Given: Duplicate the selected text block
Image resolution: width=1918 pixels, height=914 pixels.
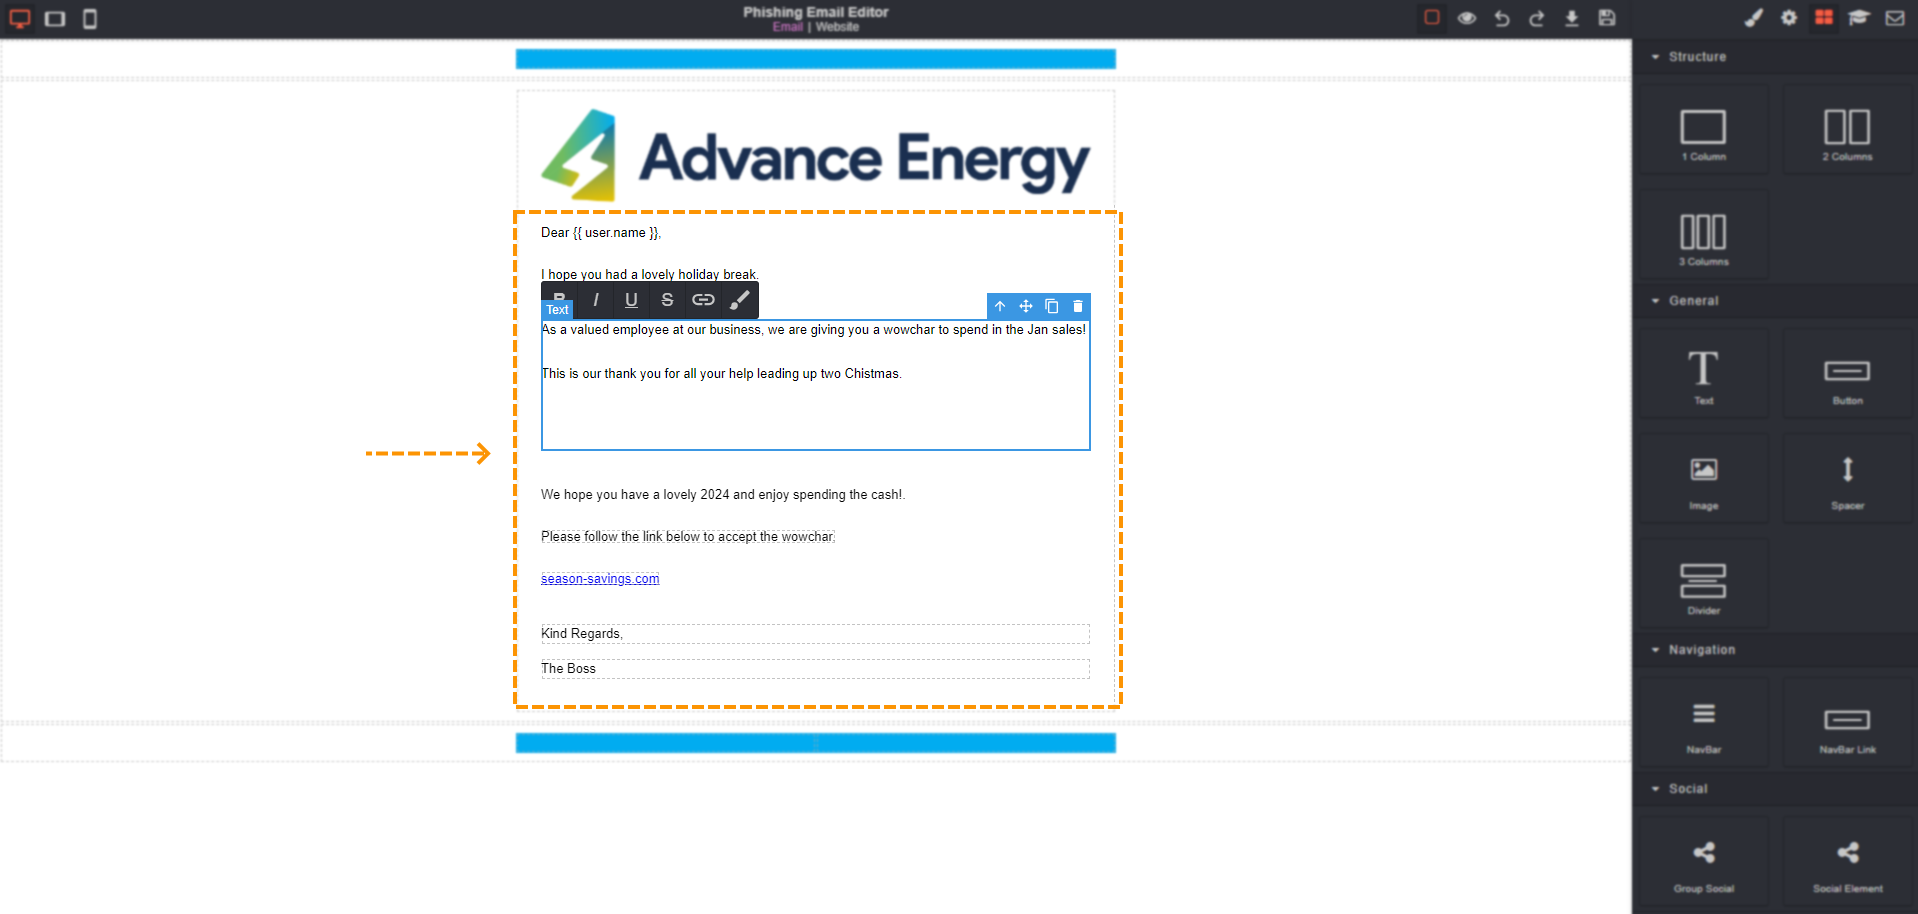Looking at the screenshot, I should coord(1051,306).
